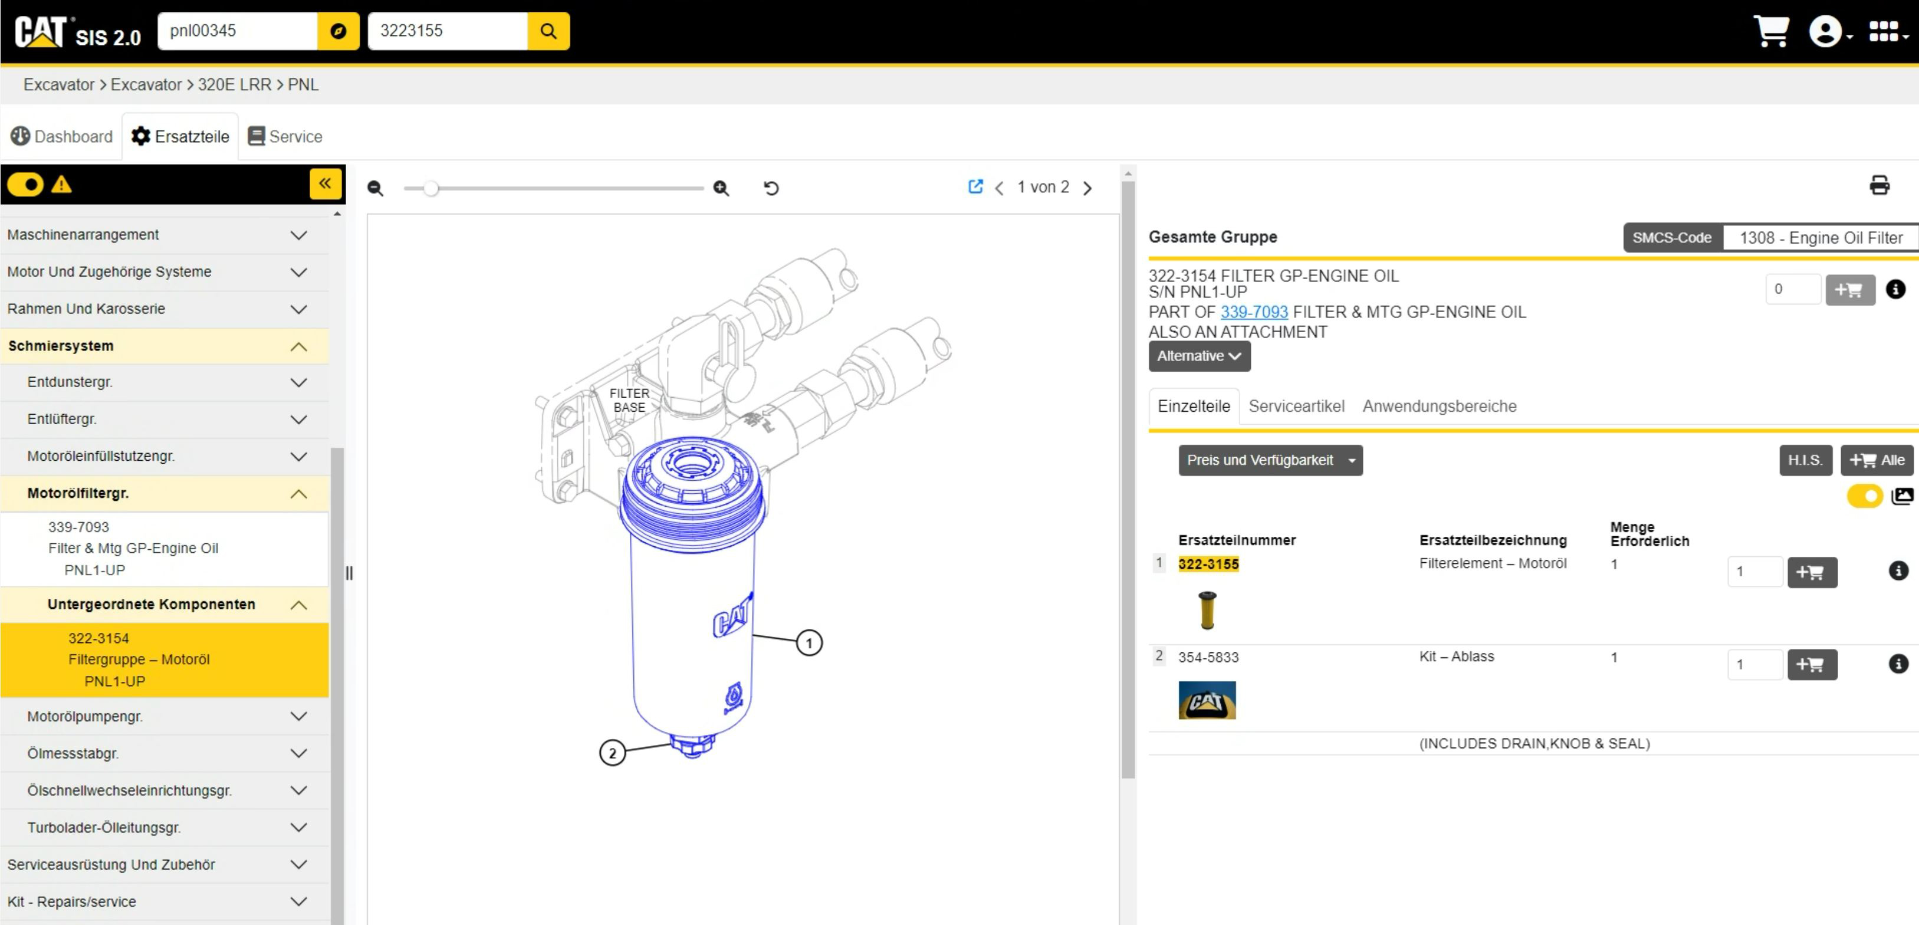Screen dimensions: 1919x925
Task: Toggle the yellow switch in sidebar header
Action: click(x=25, y=184)
